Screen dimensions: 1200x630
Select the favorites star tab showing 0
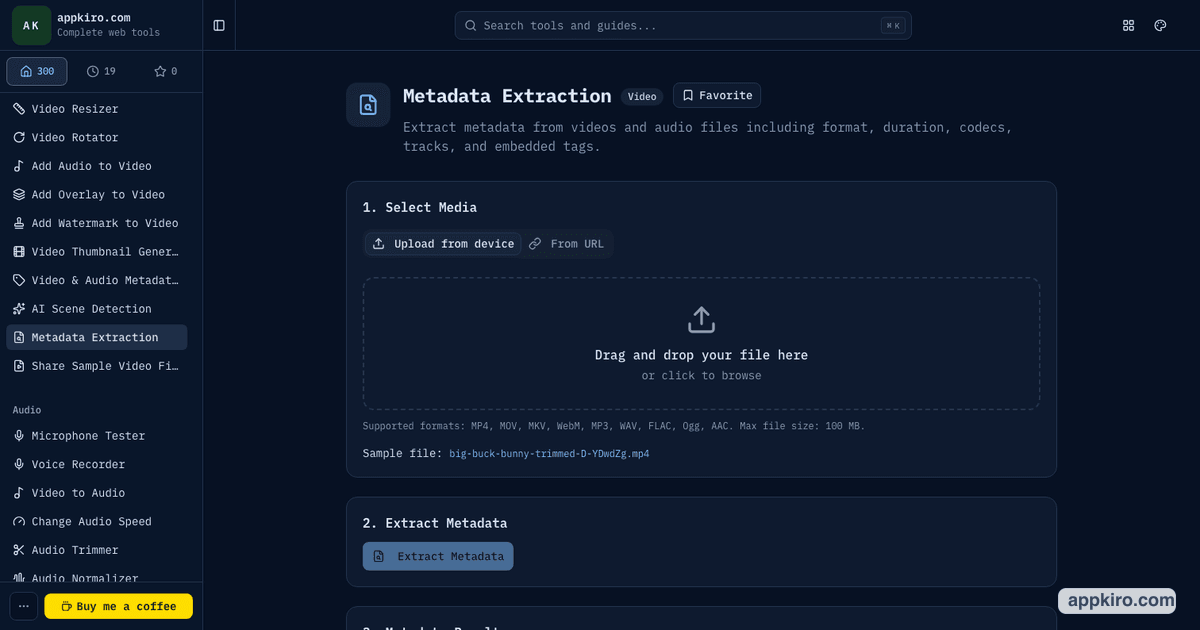(165, 71)
